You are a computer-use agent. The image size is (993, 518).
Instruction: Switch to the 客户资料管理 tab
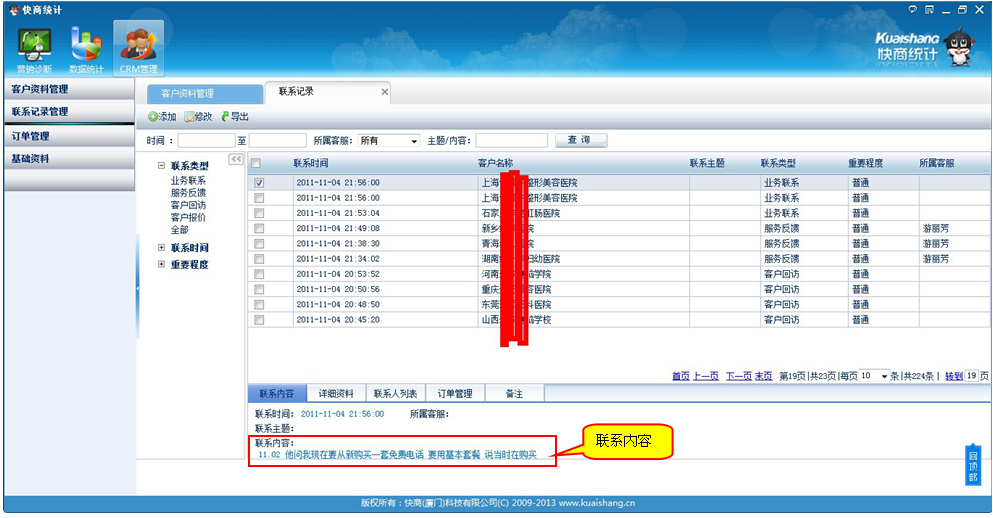[188, 93]
